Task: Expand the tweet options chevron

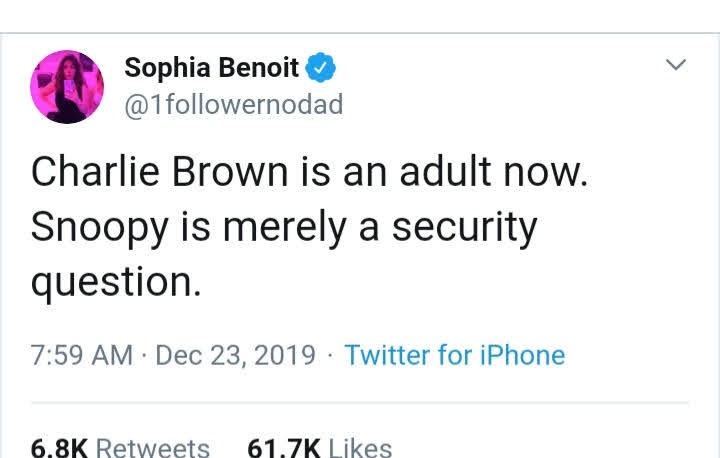Action: (676, 64)
